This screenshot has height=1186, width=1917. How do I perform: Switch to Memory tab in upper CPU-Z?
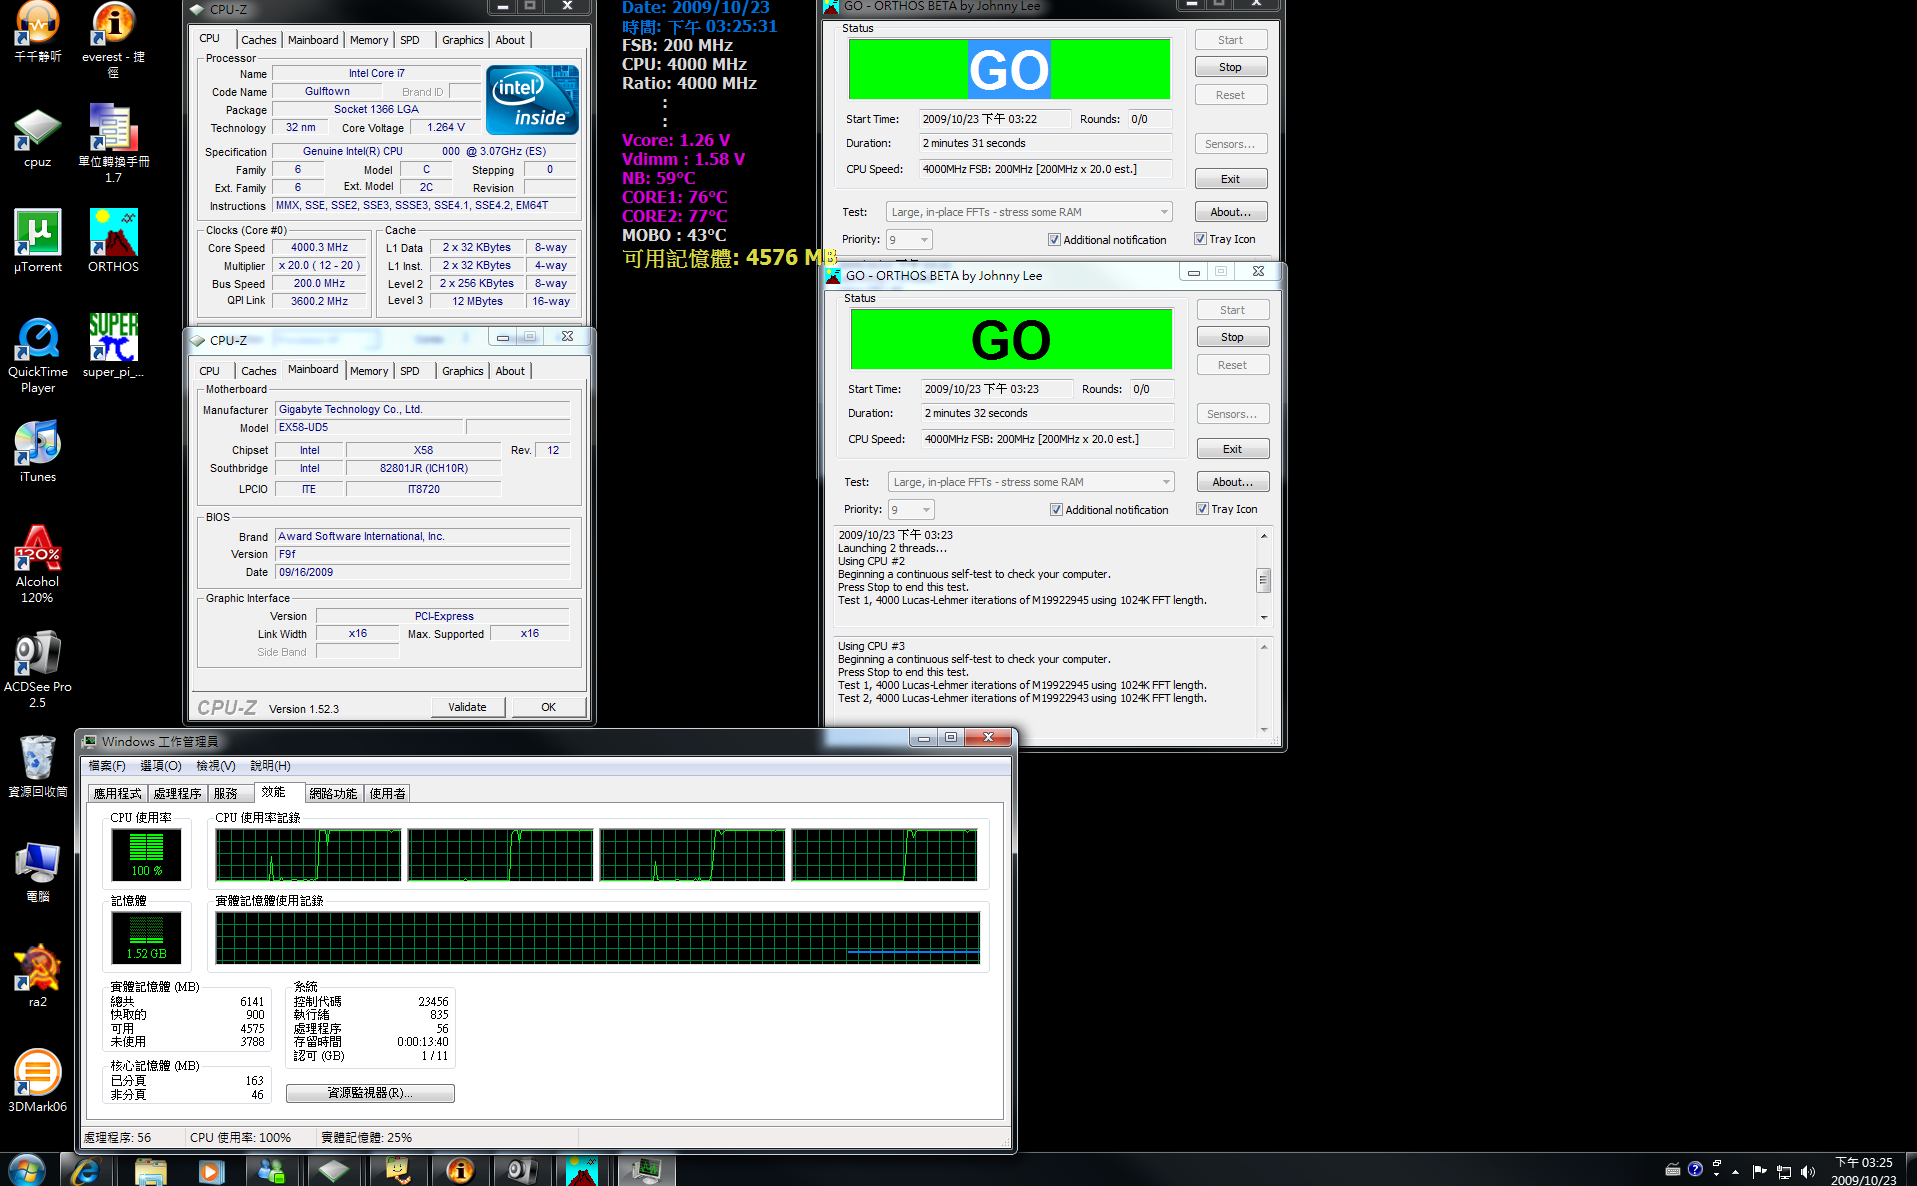pos(369,40)
